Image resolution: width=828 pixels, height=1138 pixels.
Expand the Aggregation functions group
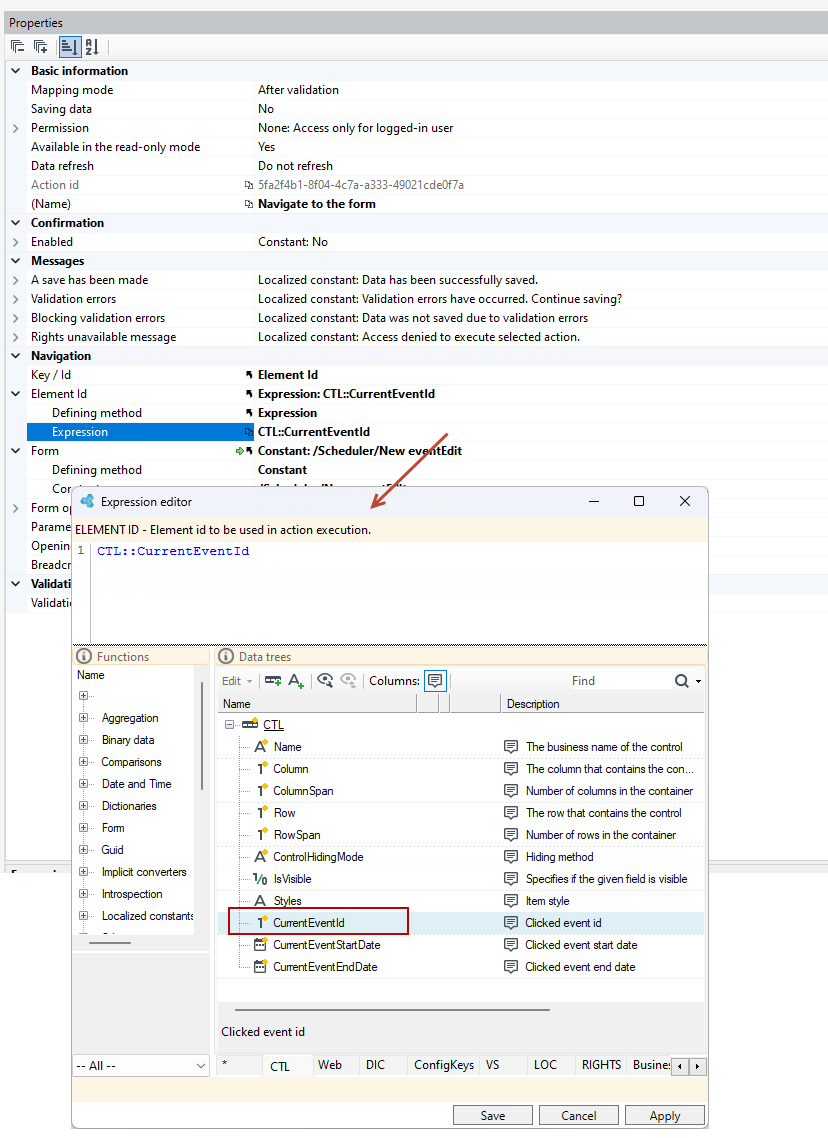pos(83,718)
